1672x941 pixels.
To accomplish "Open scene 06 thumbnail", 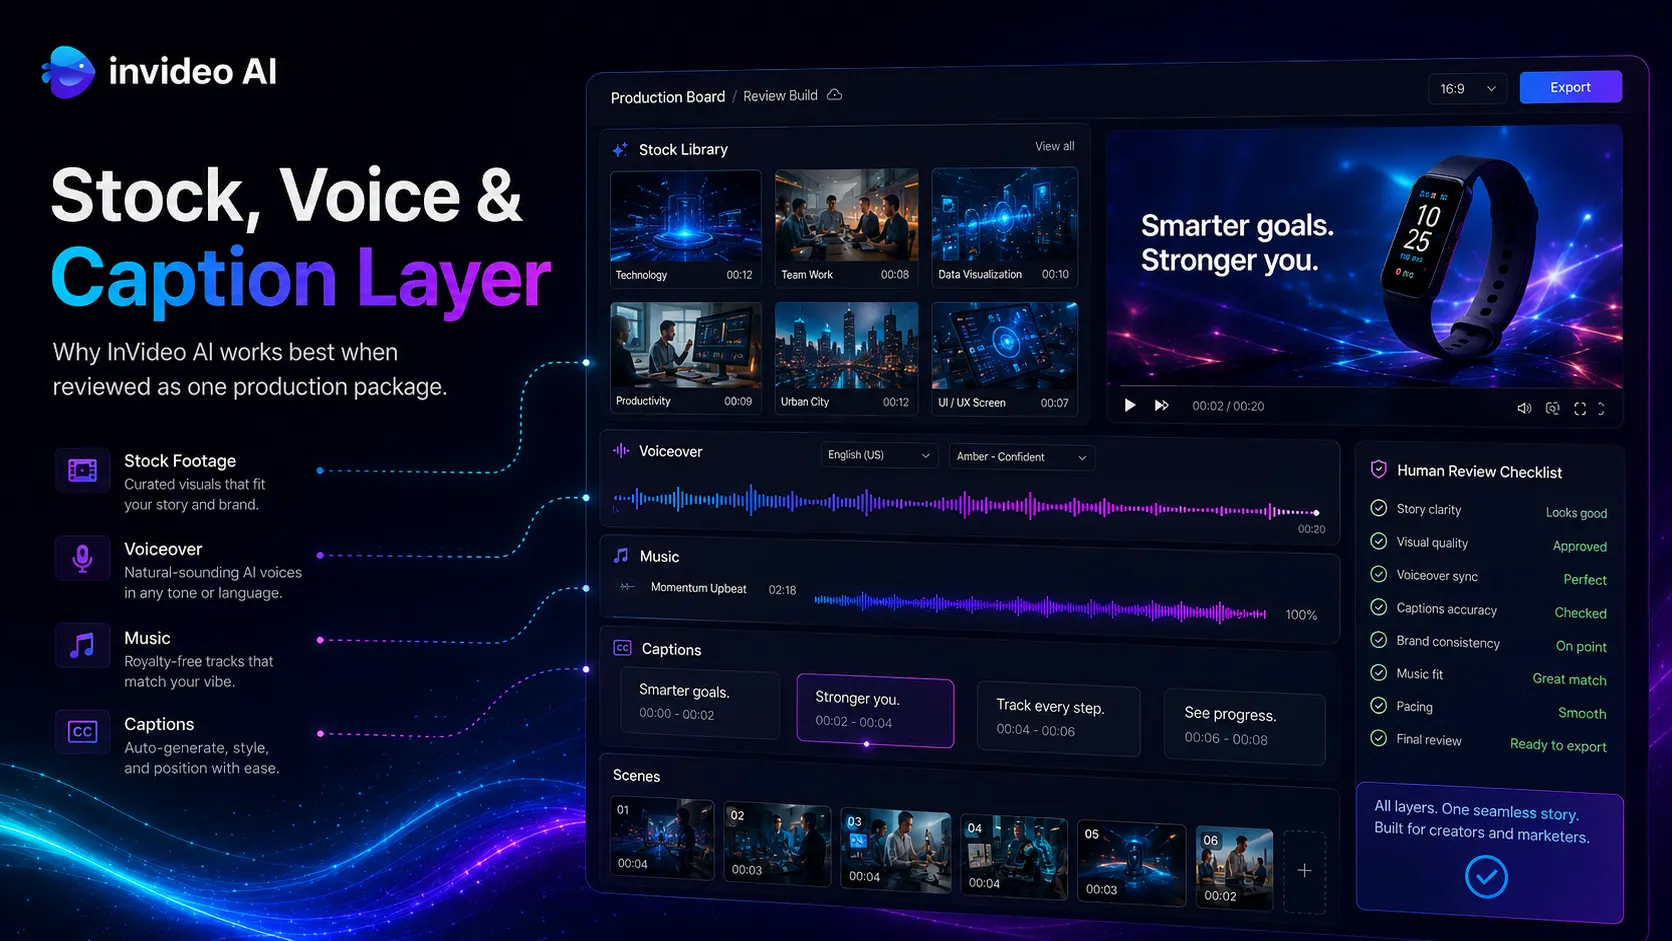I will (x=1235, y=868).
